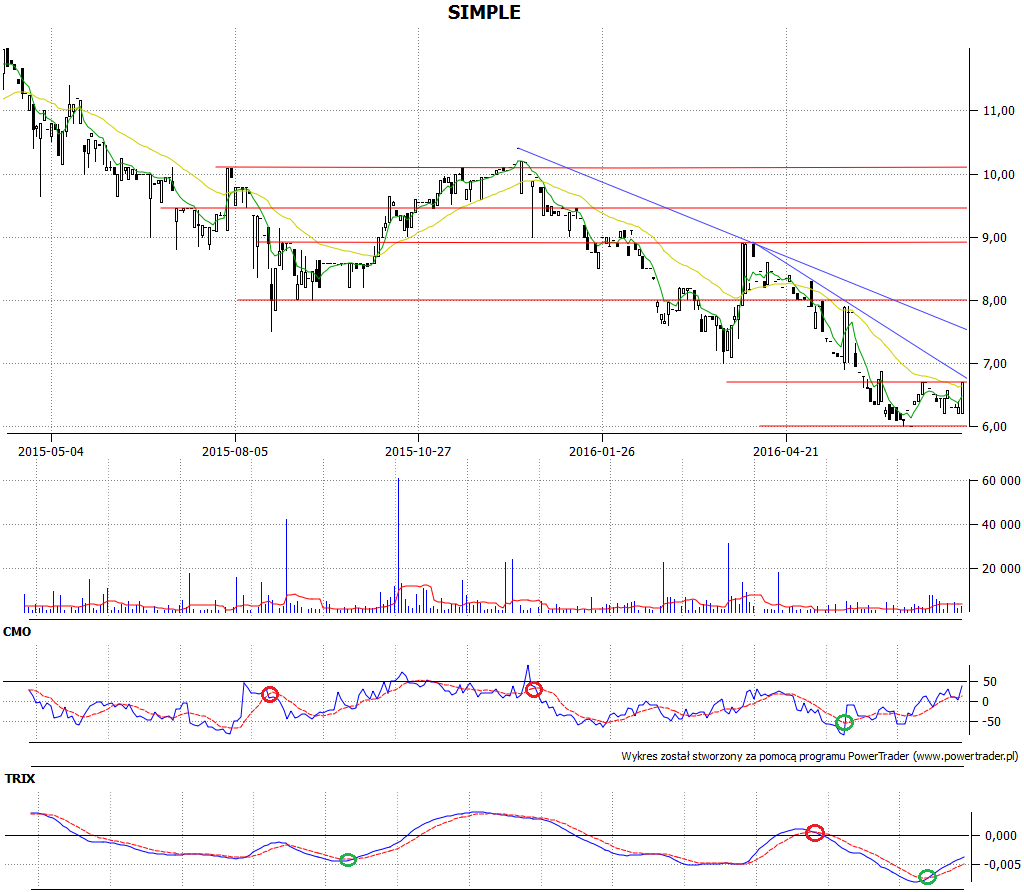This screenshot has width=1024, height=892.
Task: Click the green buy circle on CMO
Action: [x=844, y=722]
